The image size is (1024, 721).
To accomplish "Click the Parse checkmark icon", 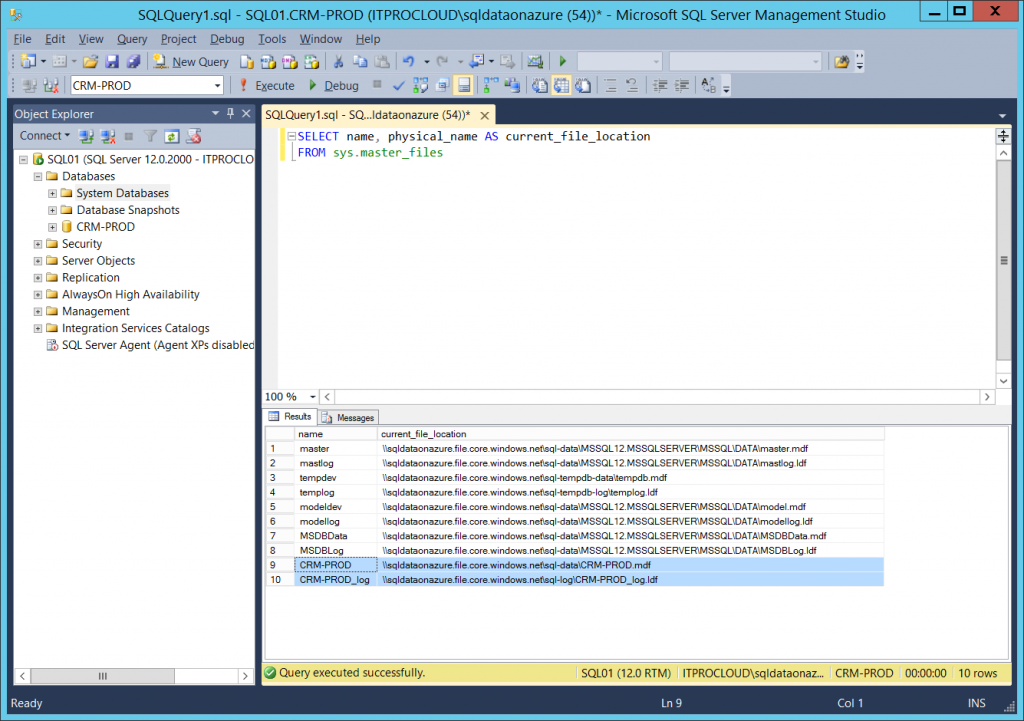I will 398,86.
